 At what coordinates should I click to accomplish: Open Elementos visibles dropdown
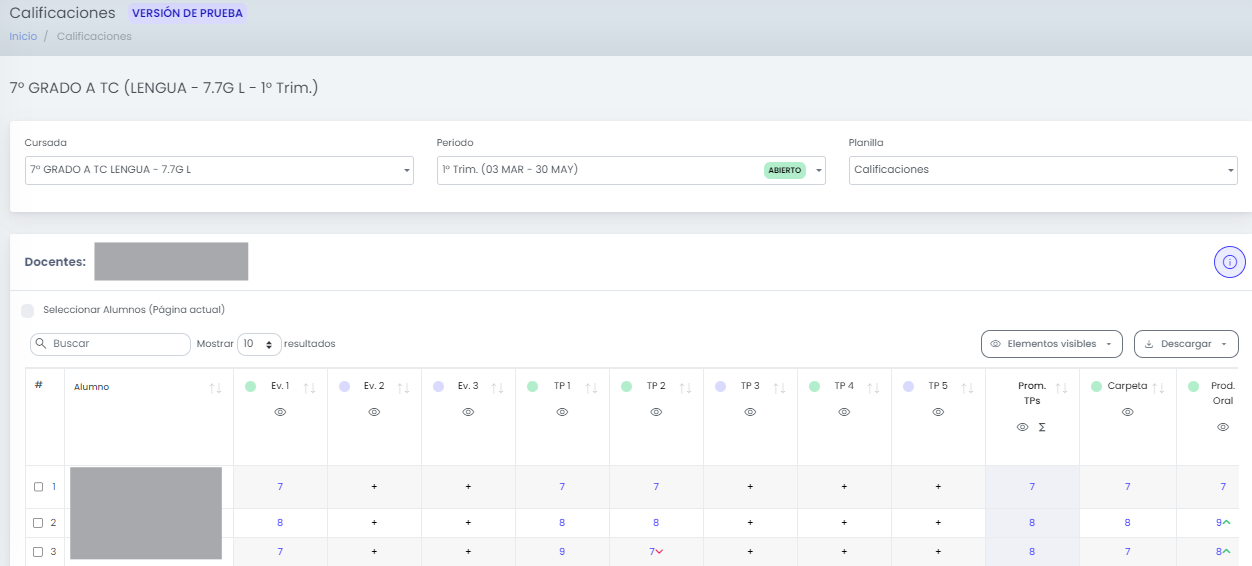tap(1052, 344)
